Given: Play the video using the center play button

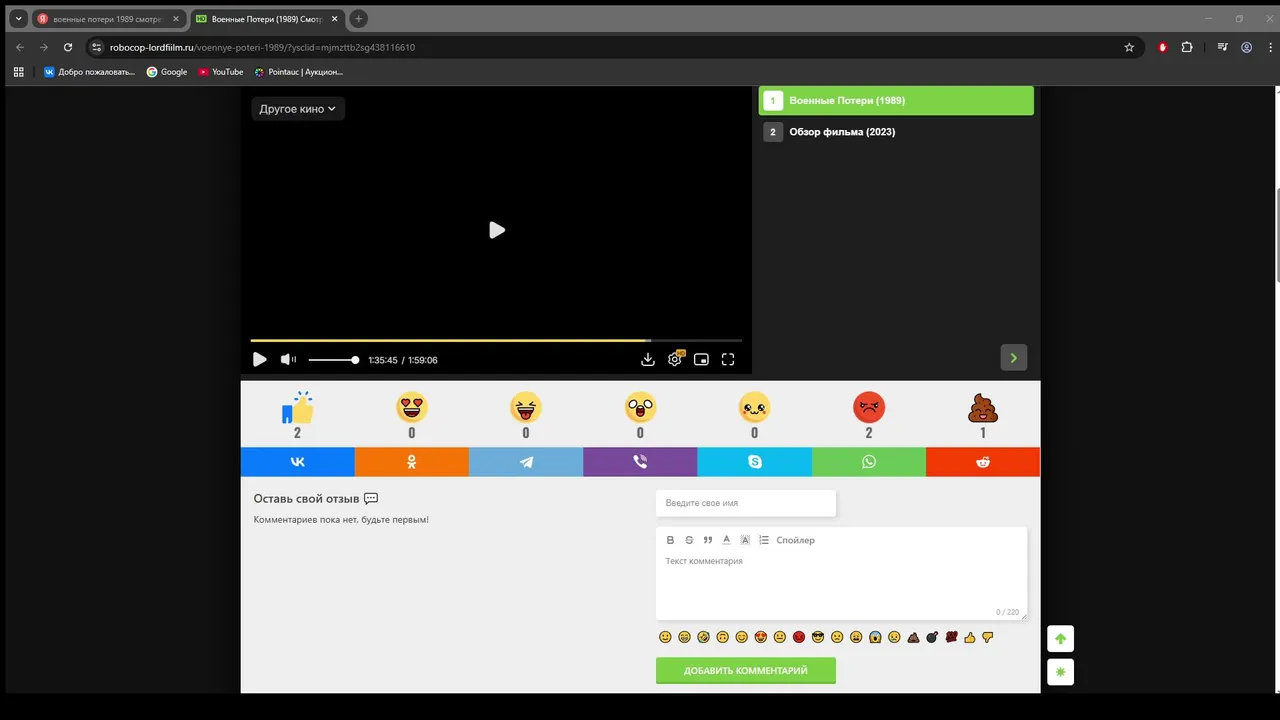Looking at the screenshot, I should coord(497,230).
